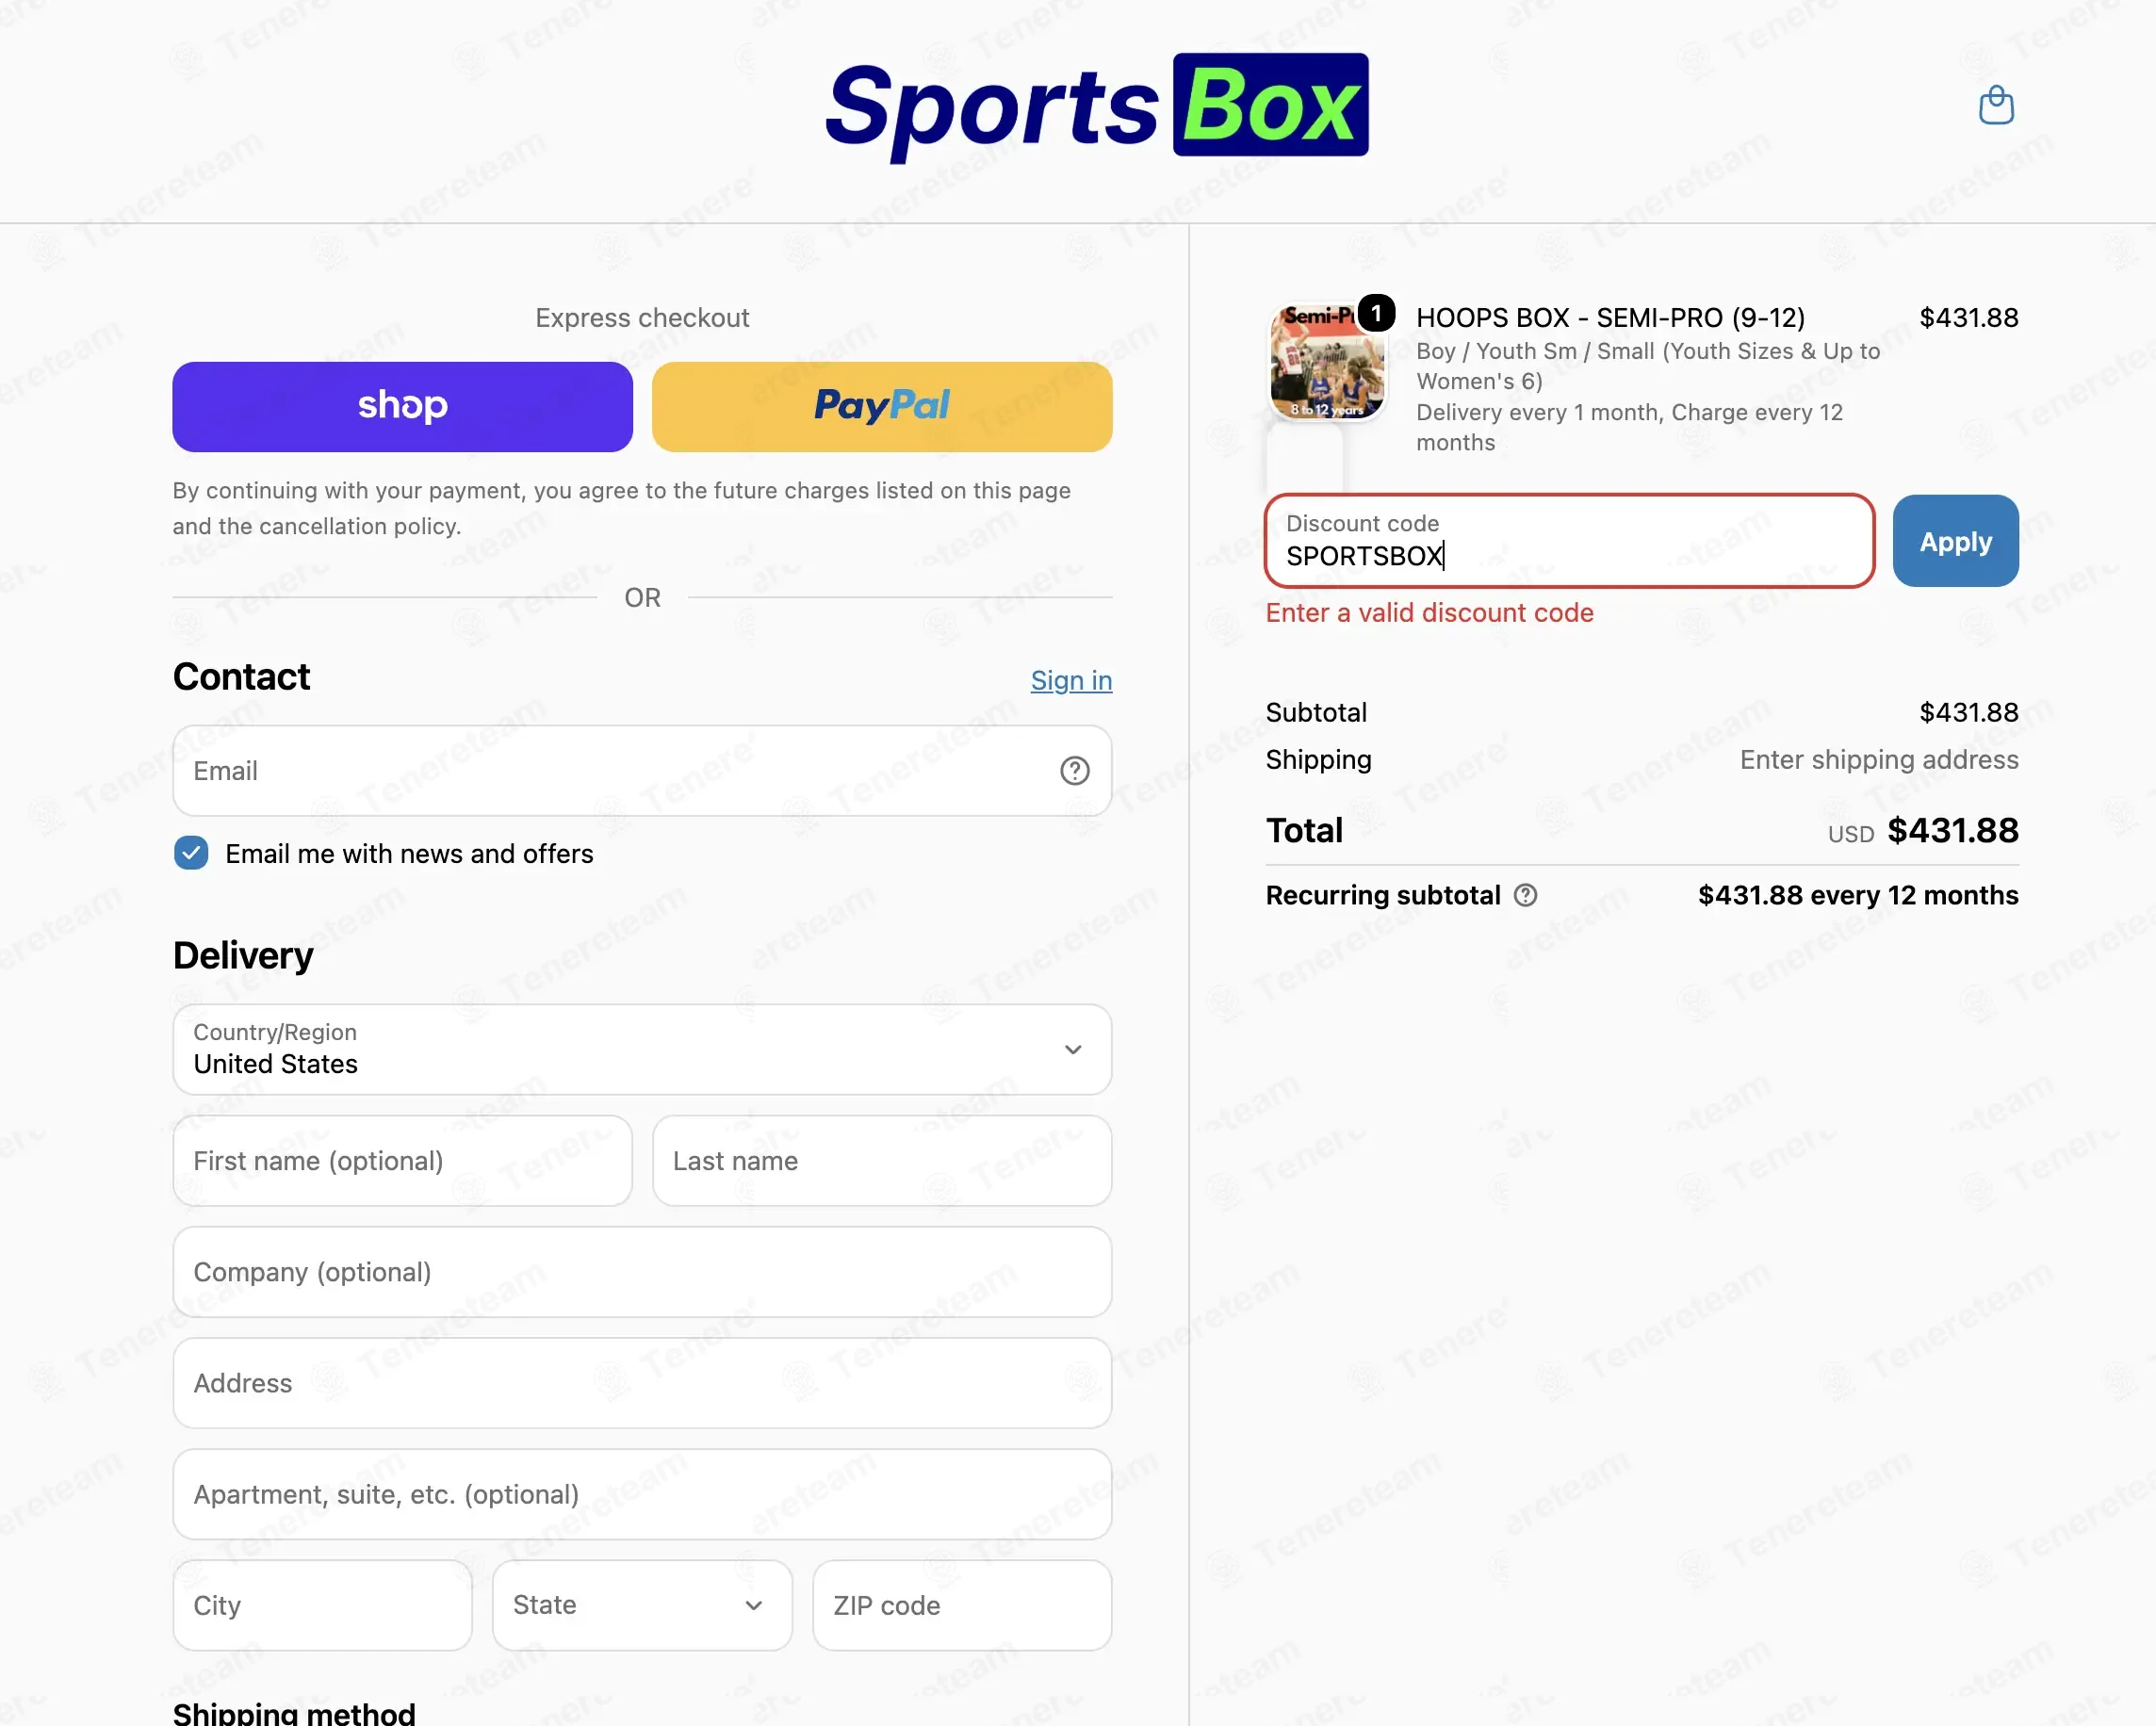This screenshot has height=1726, width=2156.
Task: Click the Discount code field
Action: (1569, 541)
